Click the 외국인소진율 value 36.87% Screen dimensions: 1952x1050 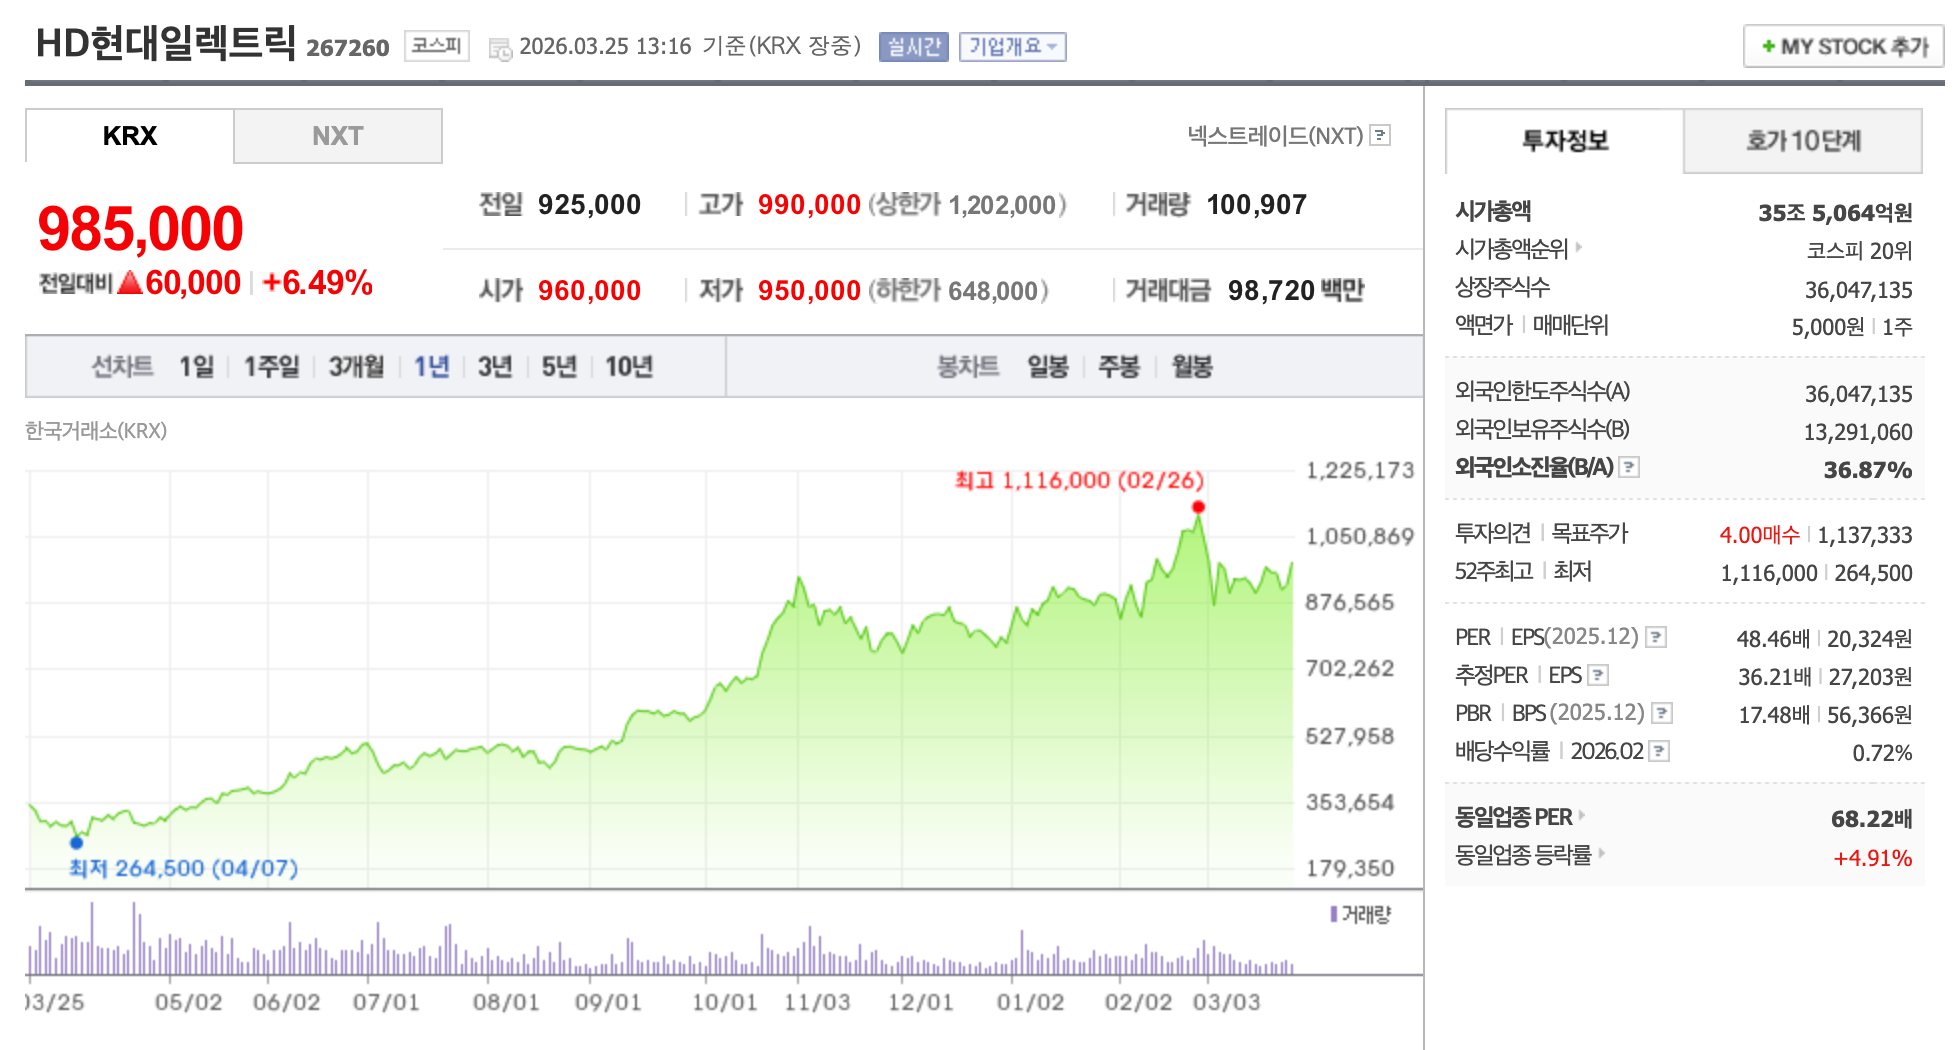[x=1867, y=470]
